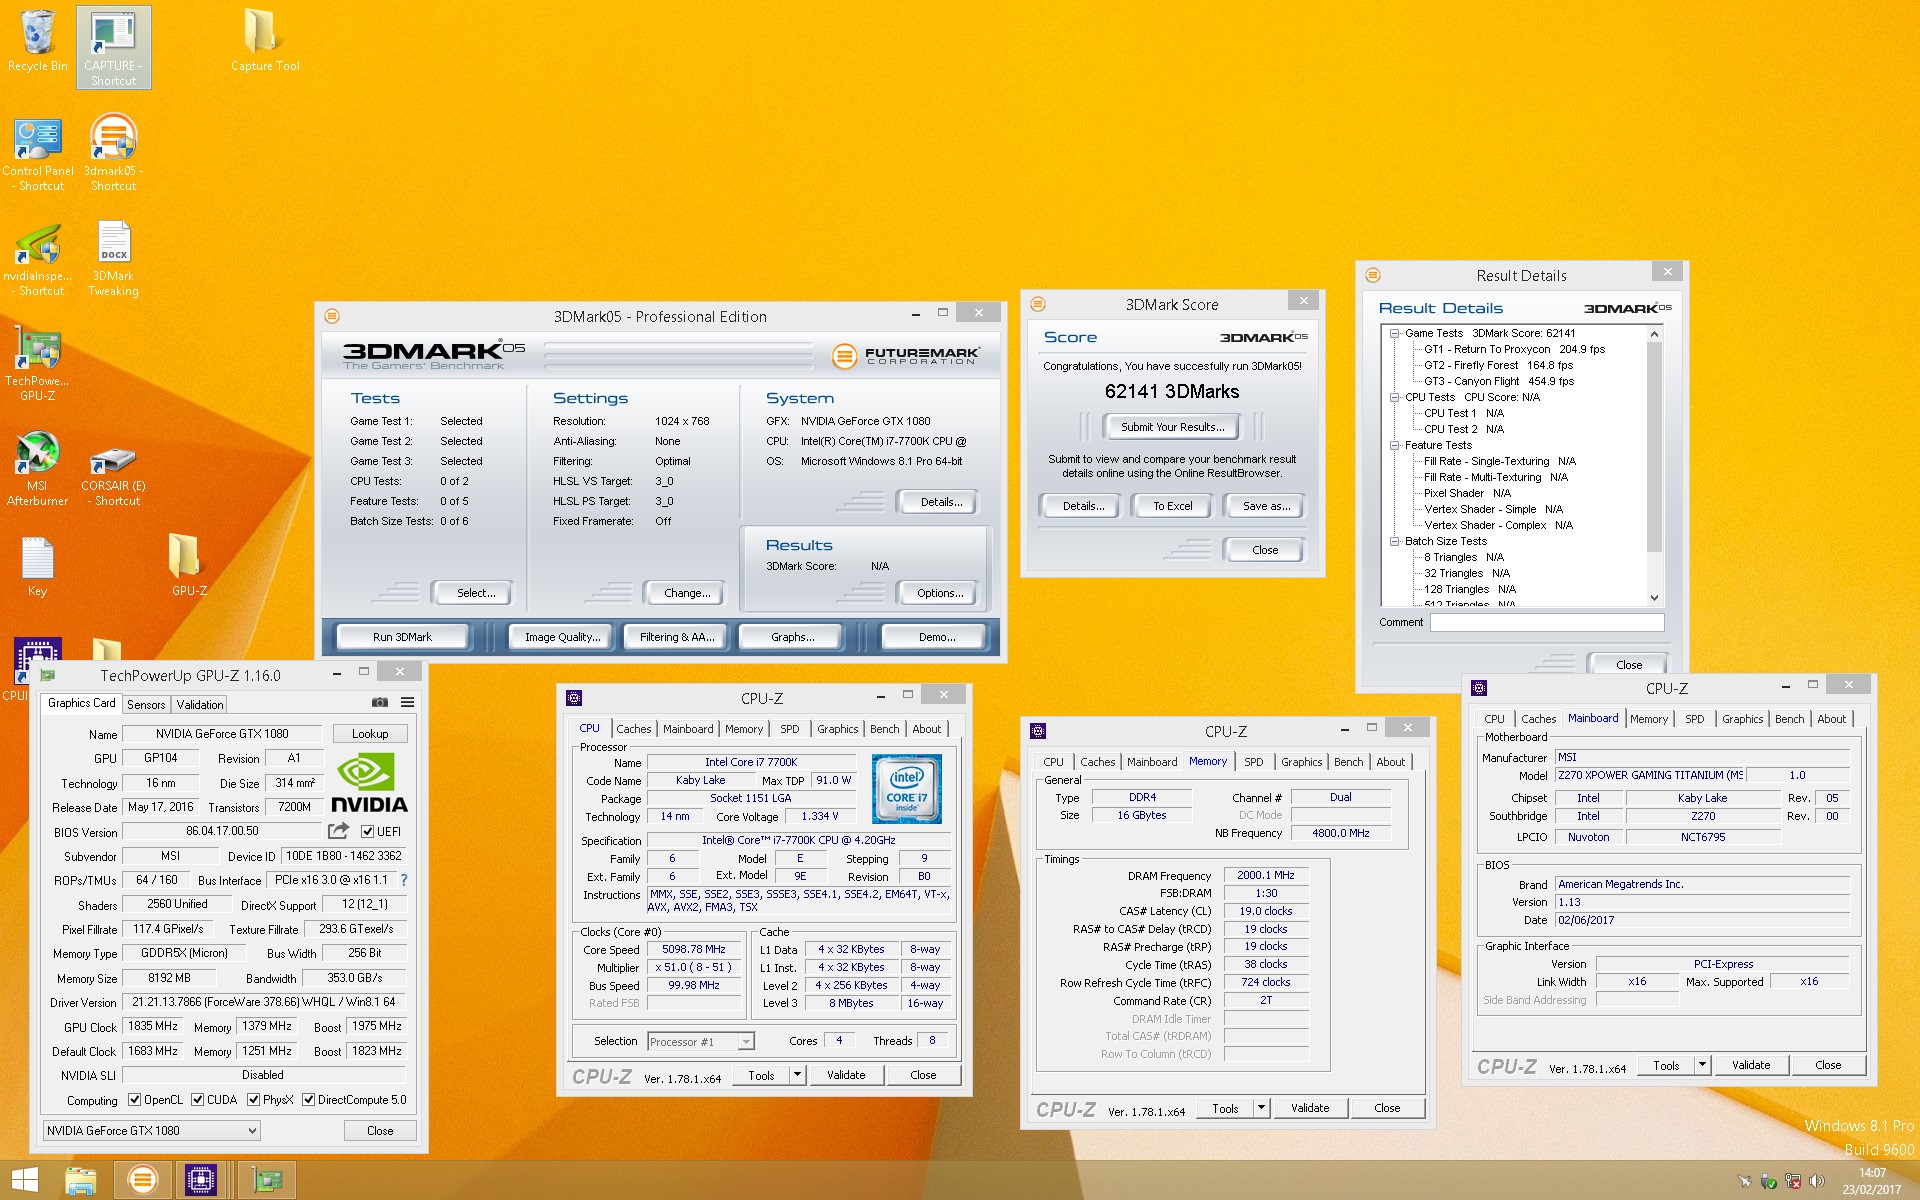Launch the 3dmark05 shortcut desktop icon
Viewport: 1920px width, 1200px height.
coord(113,154)
